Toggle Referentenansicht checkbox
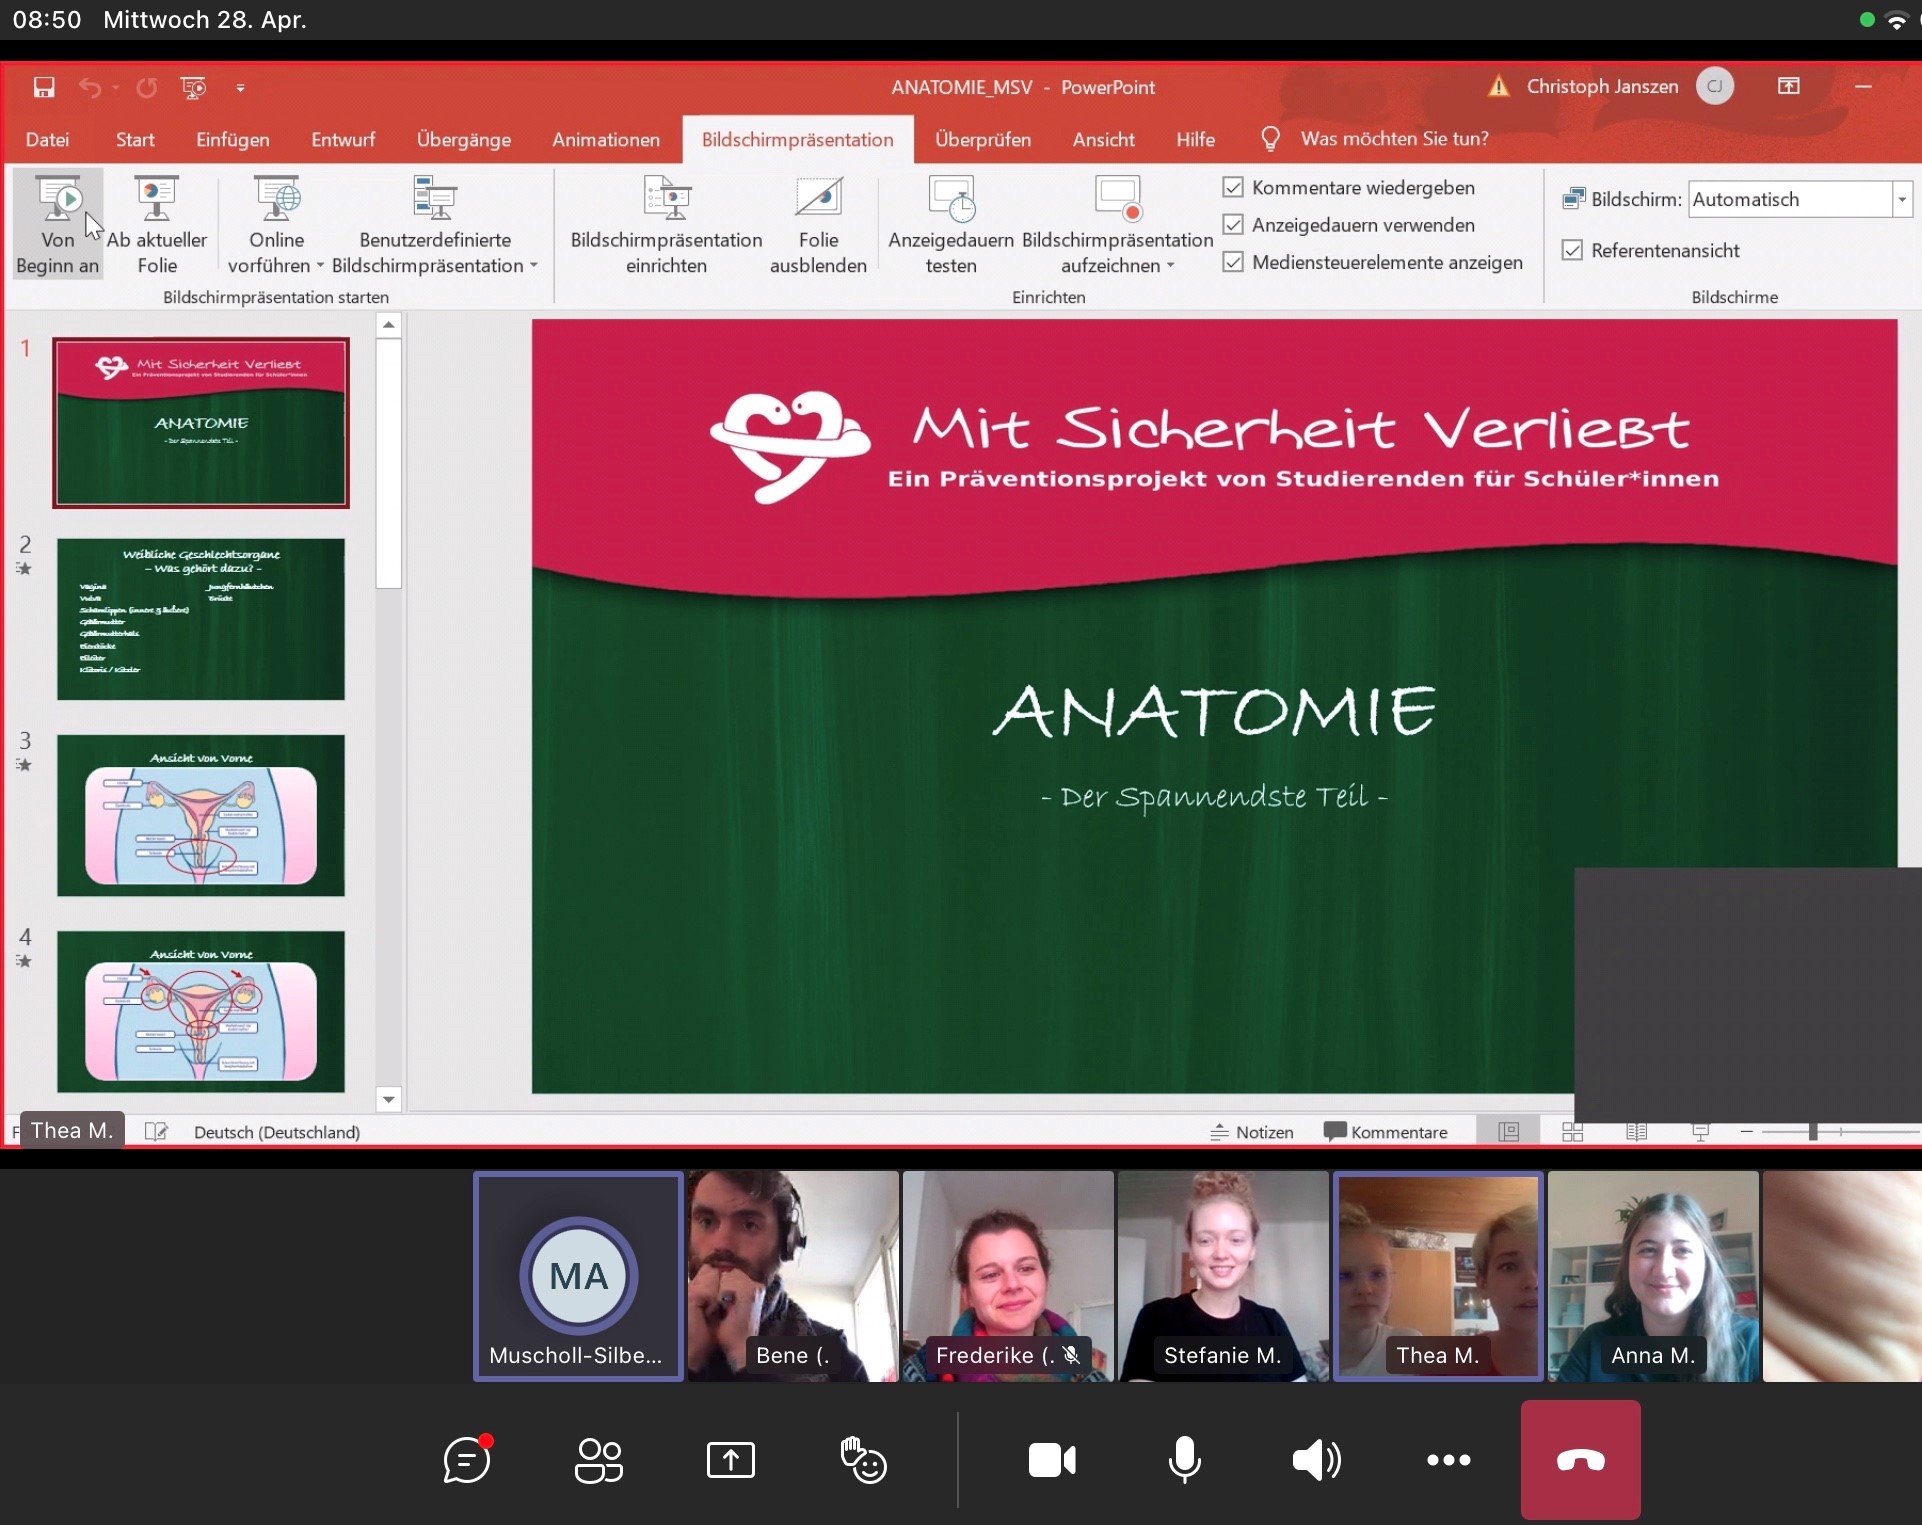Image resolution: width=1922 pixels, height=1525 pixels. click(1572, 250)
